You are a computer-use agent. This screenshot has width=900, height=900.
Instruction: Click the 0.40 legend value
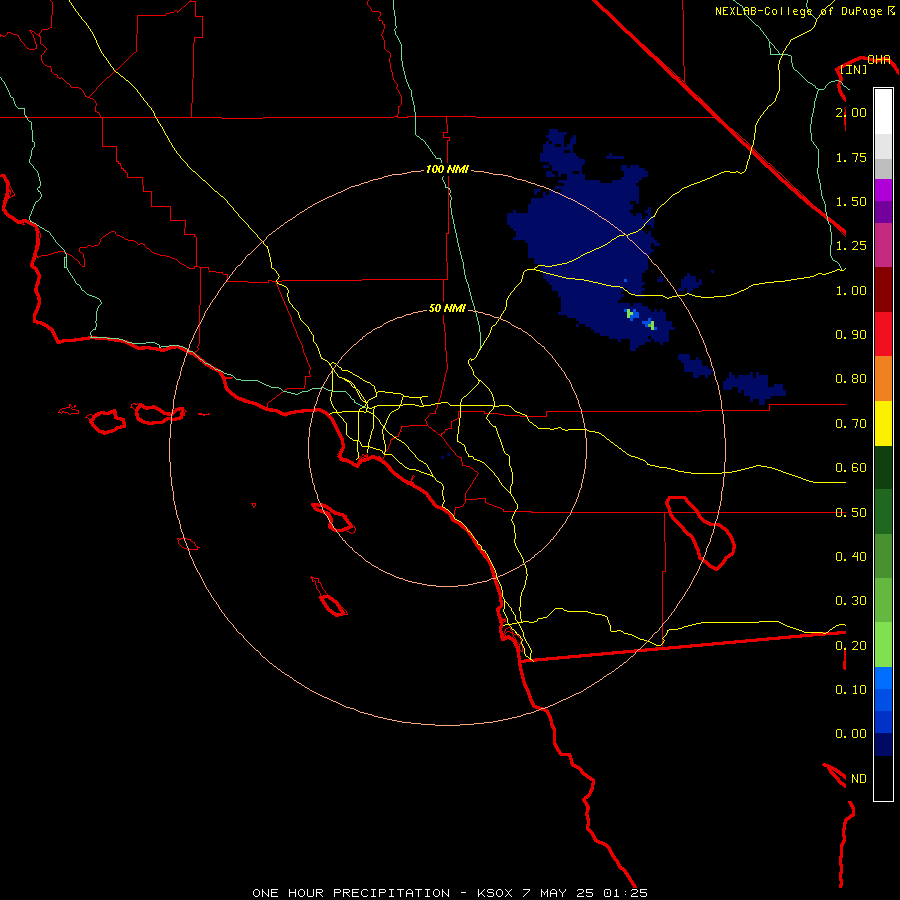pyautogui.click(x=851, y=556)
